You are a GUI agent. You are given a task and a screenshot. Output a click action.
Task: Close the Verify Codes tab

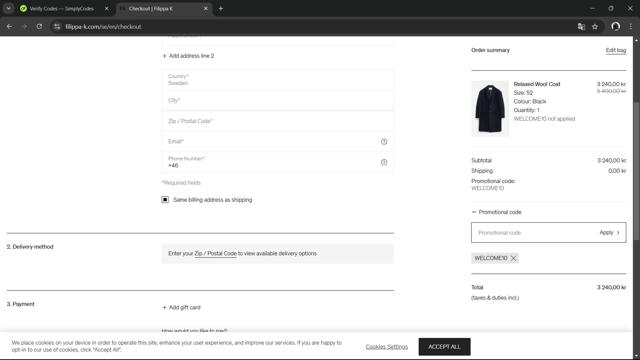pyautogui.click(x=107, y=8)
